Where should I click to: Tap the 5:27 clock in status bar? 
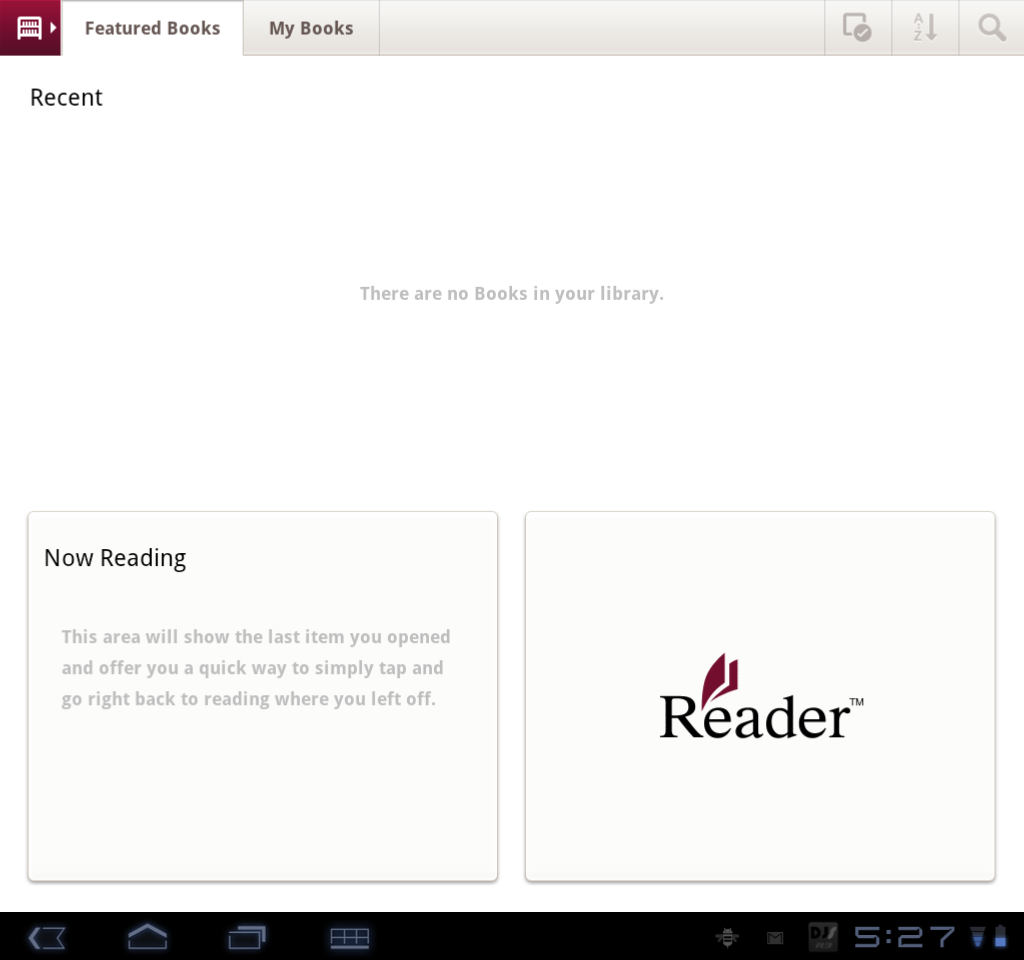[x=904, y=937]
